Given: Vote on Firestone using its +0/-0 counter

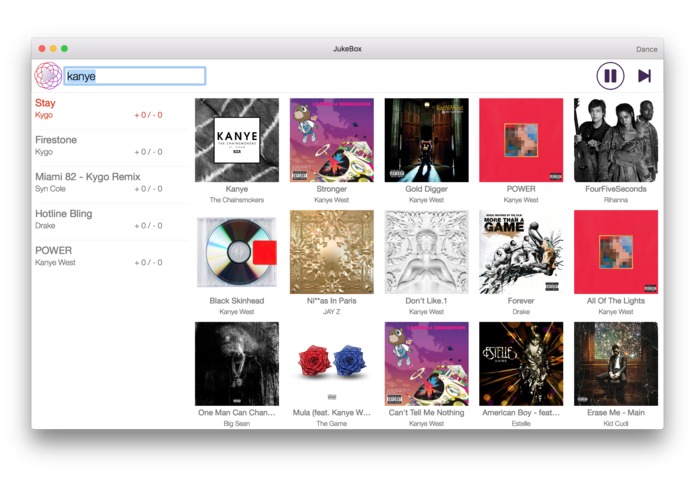Looking at the screenshot, I should point(148,152).
